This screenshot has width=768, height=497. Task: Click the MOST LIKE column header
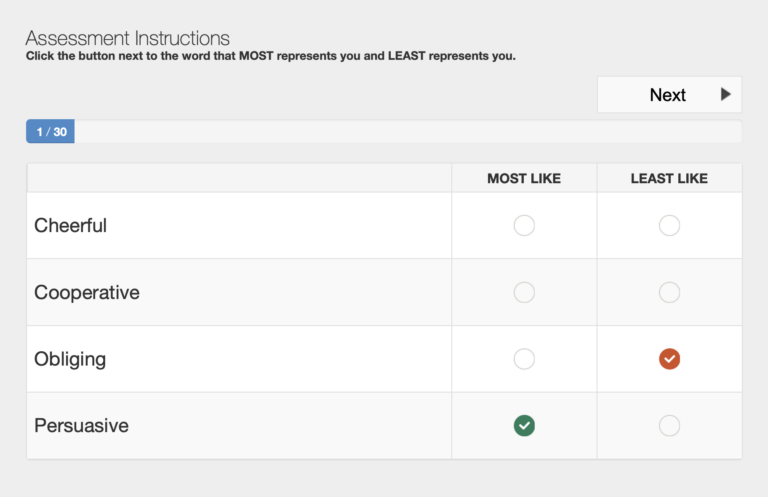click(524, 179)
